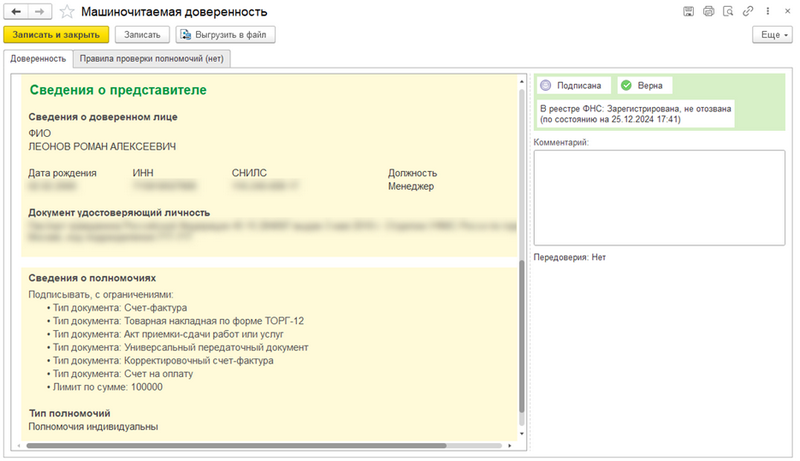Click the save diskette icon in title bar
Viewport: 800px width, 461px height.
(x=688, y=11)
